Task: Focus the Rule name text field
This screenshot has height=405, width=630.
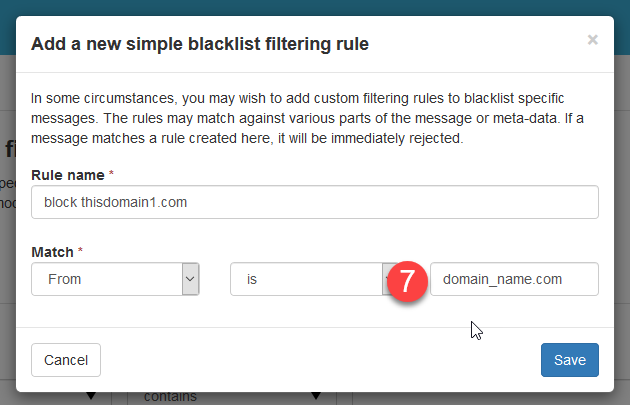Action: coord(315,202)
